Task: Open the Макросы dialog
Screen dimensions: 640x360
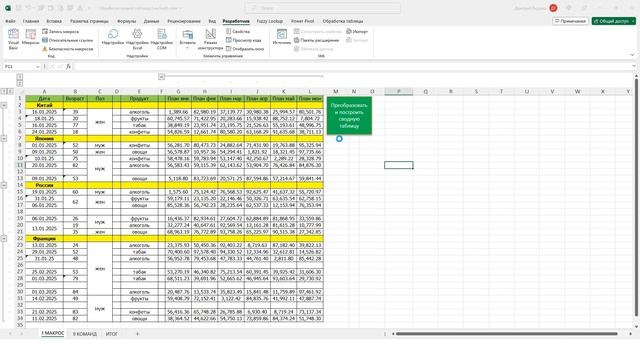Action: [30, 37]
